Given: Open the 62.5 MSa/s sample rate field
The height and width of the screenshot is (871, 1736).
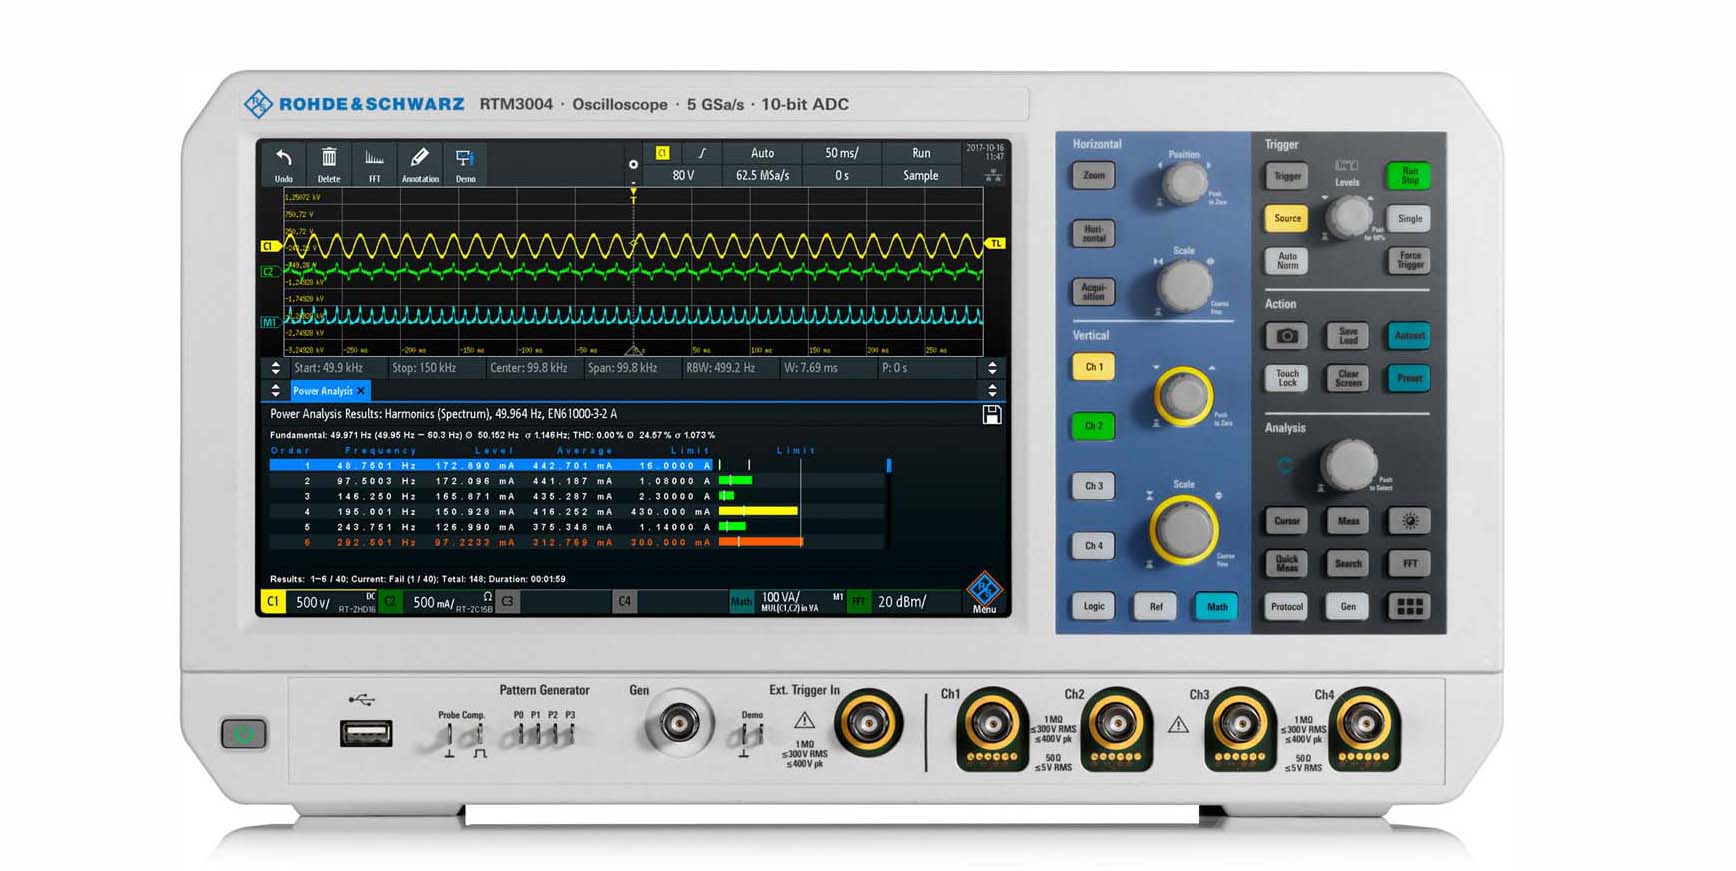Looking at the screenshot, I should [762, 175].
